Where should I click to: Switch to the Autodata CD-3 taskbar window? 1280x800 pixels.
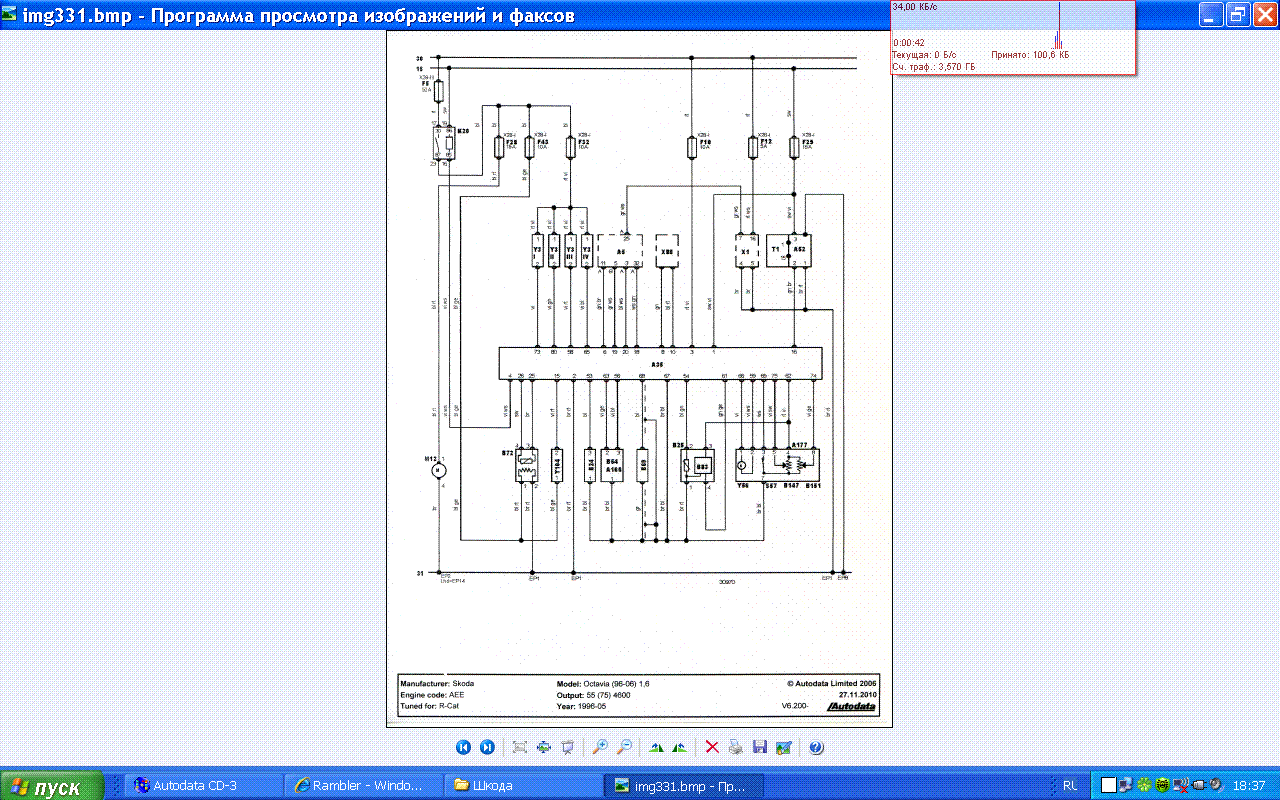pyautogui.click(x=202, y=786)
